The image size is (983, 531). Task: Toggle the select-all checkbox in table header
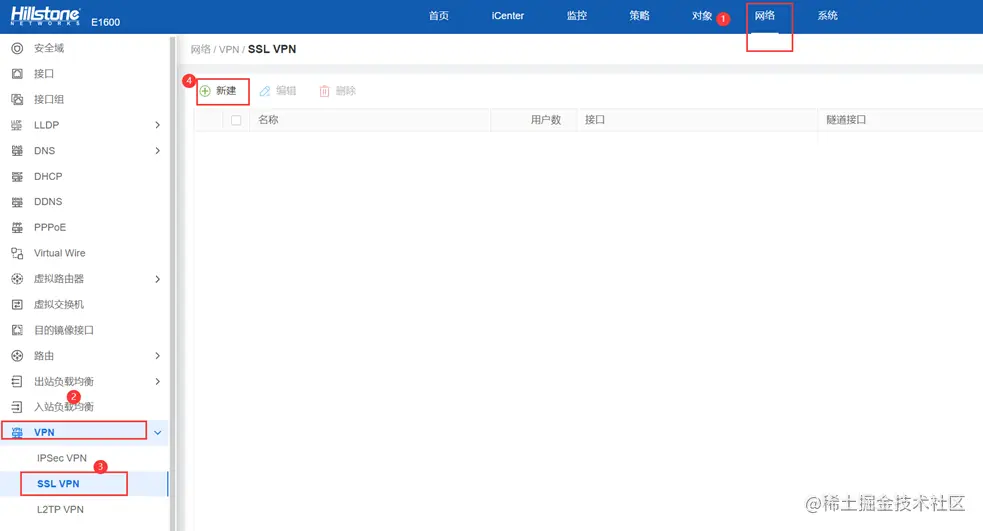pos(236,120)
